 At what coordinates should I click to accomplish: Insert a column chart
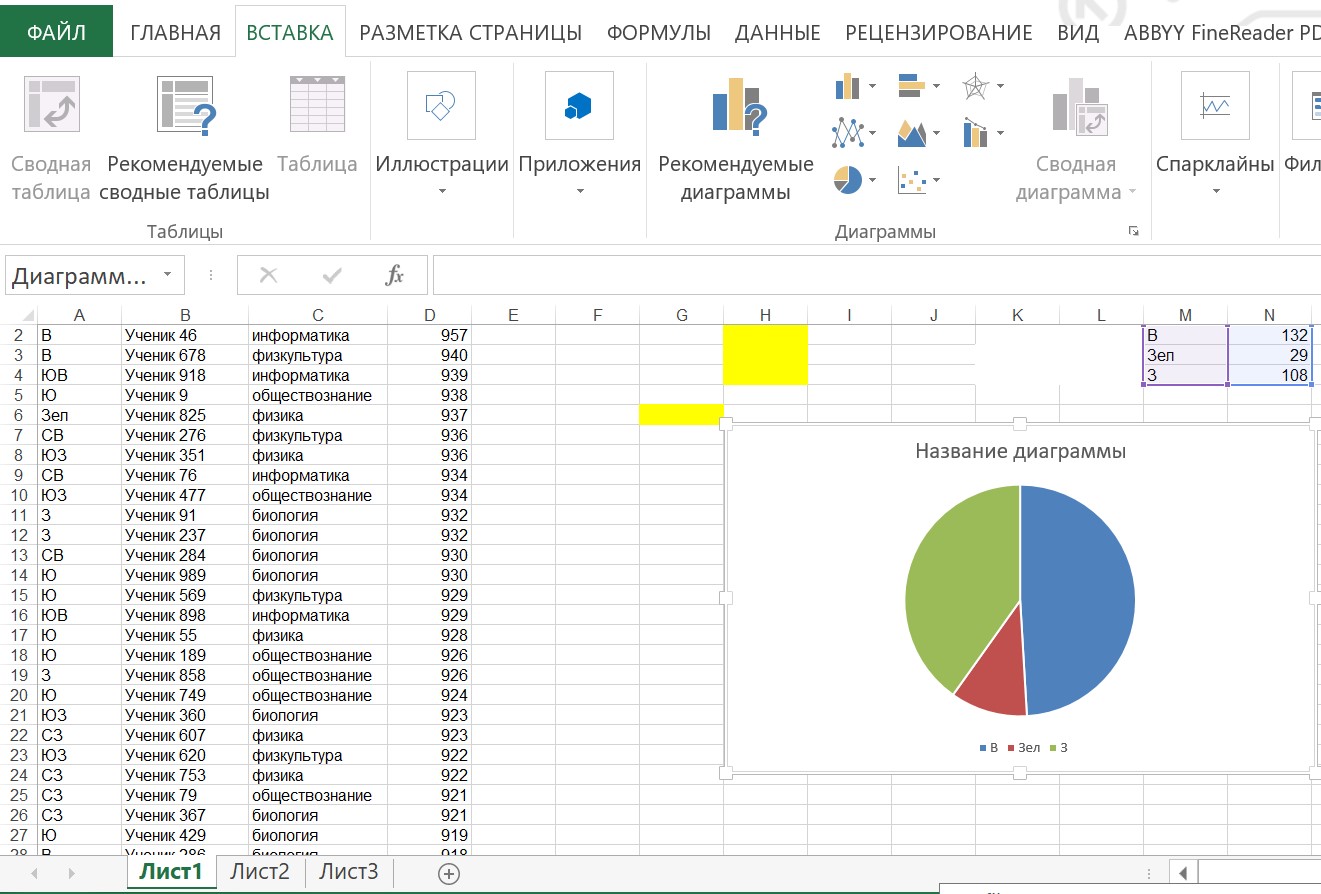(847, 86)
